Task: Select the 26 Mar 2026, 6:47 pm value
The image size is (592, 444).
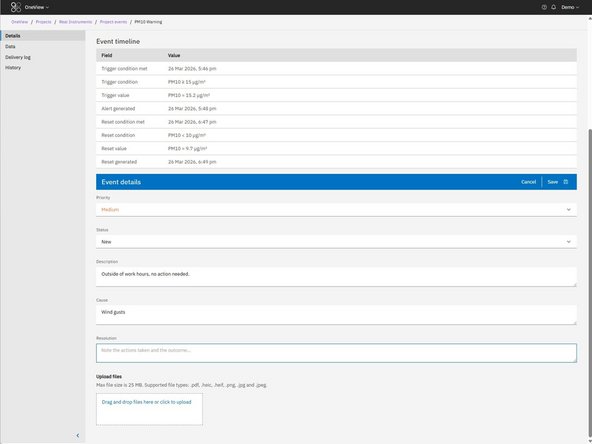Action: pos(192,122)
